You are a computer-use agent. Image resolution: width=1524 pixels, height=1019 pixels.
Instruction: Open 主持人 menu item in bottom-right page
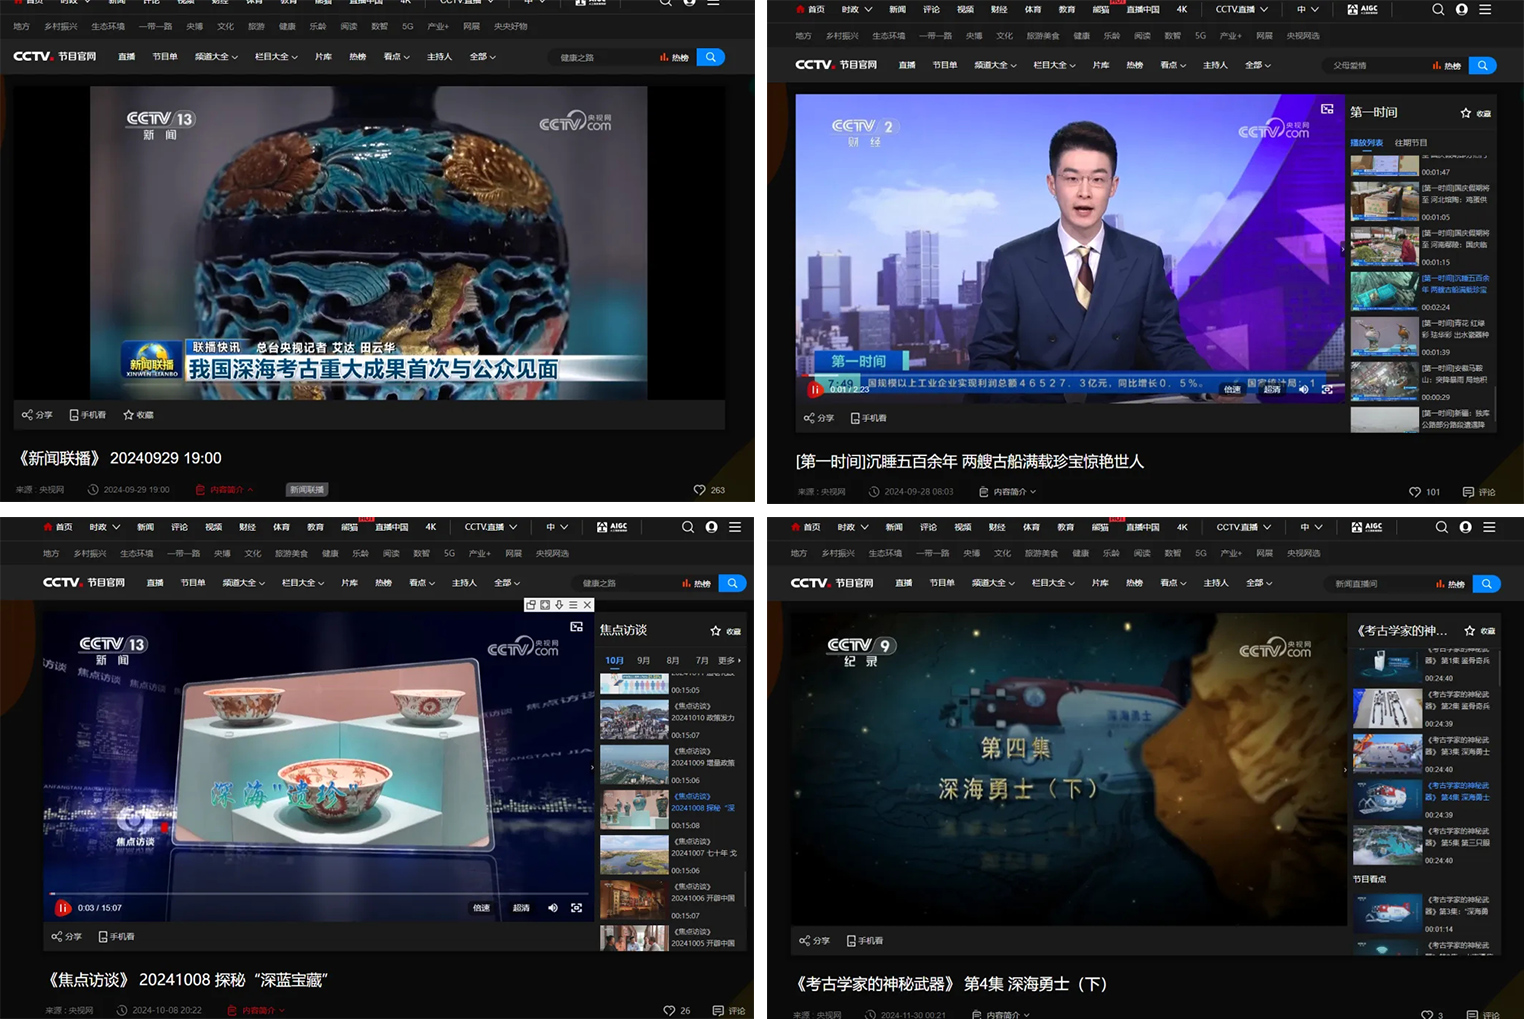(x=1215, y=583)
